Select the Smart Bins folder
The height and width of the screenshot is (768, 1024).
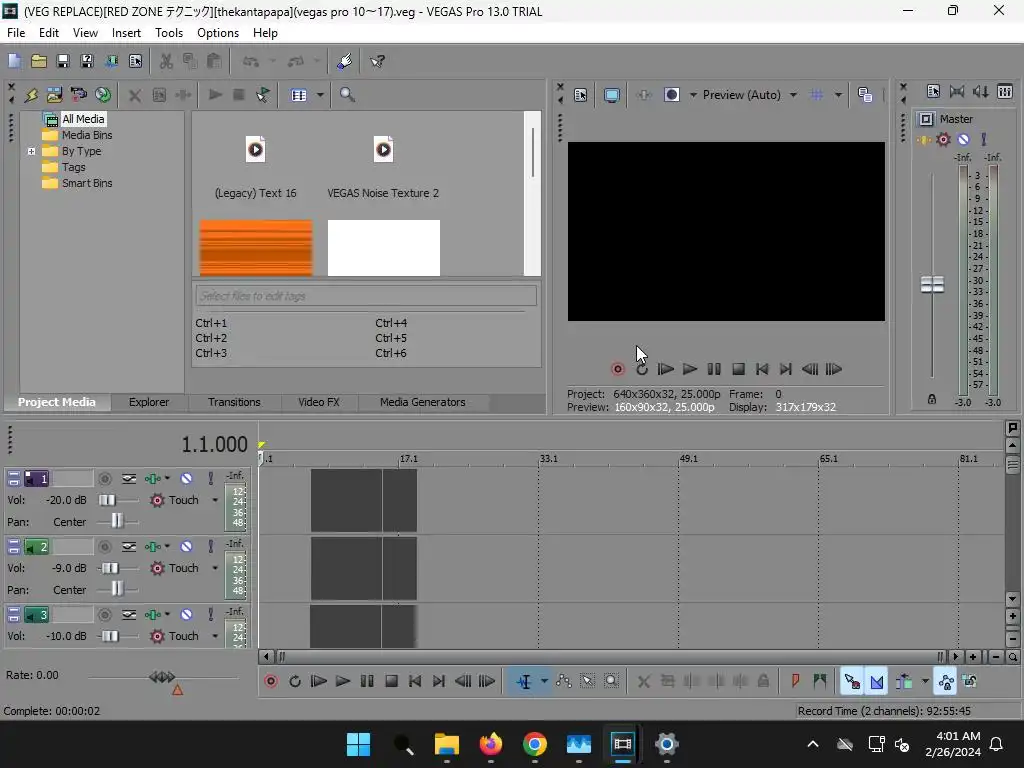point(87,184)
